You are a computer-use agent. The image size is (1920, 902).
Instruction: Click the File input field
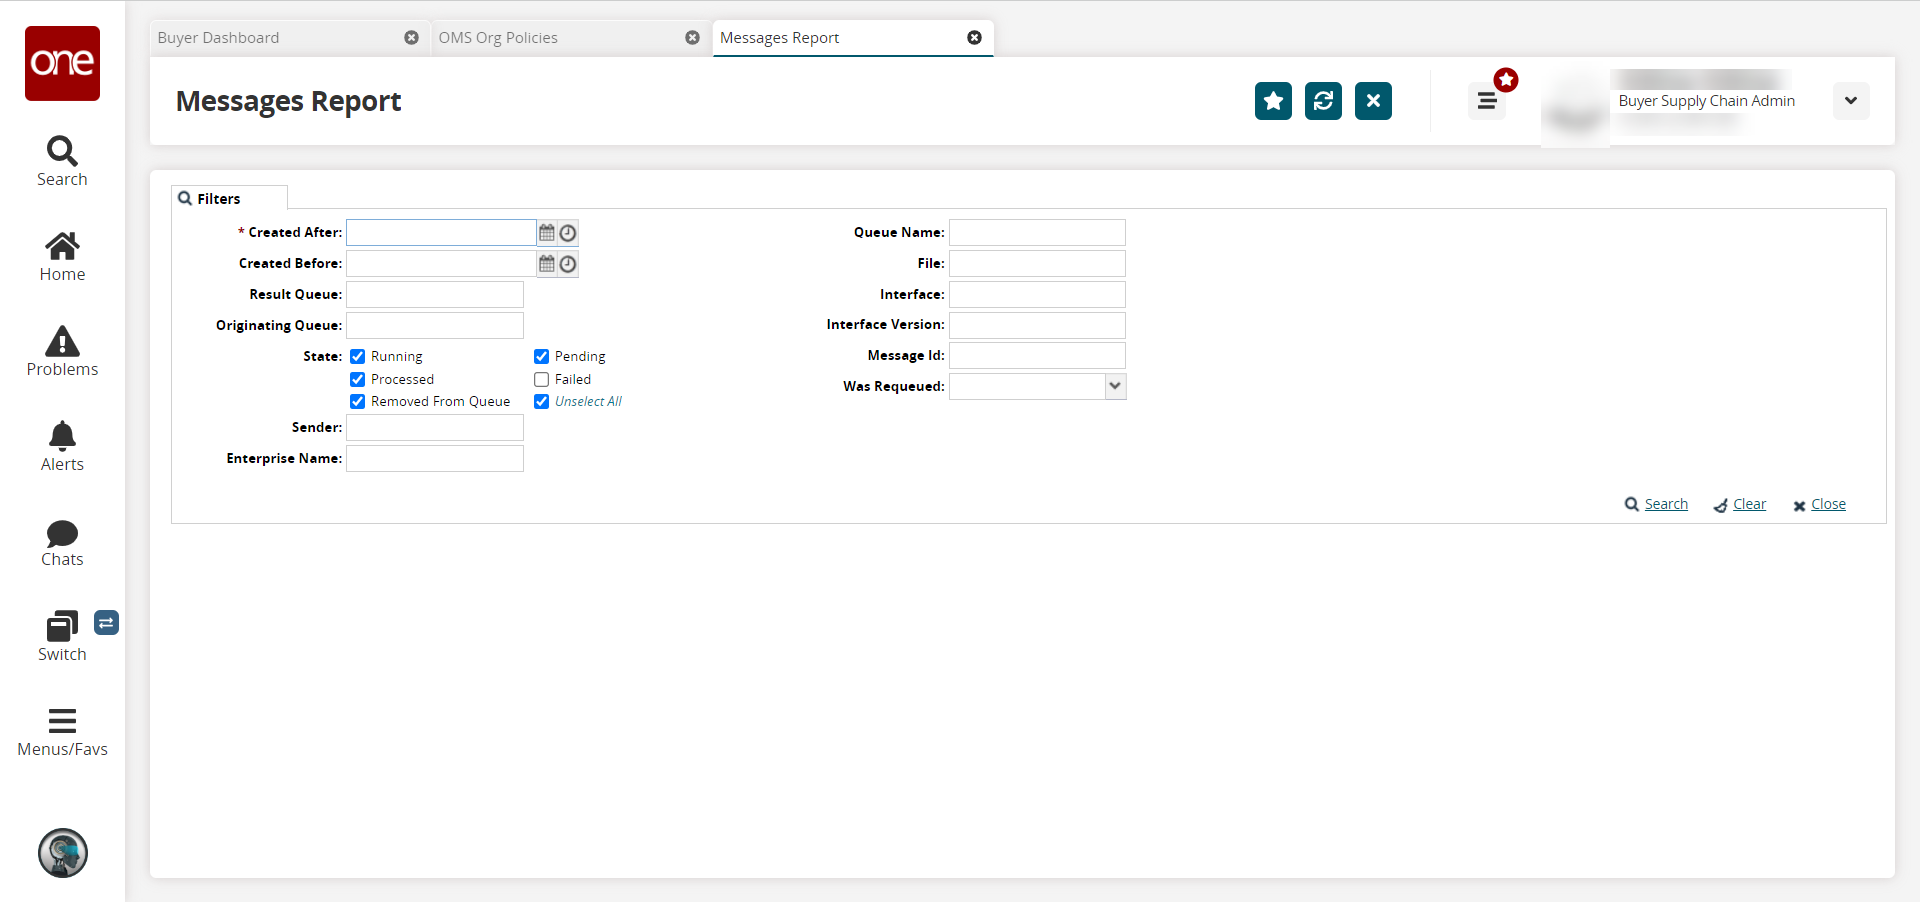1037,264
